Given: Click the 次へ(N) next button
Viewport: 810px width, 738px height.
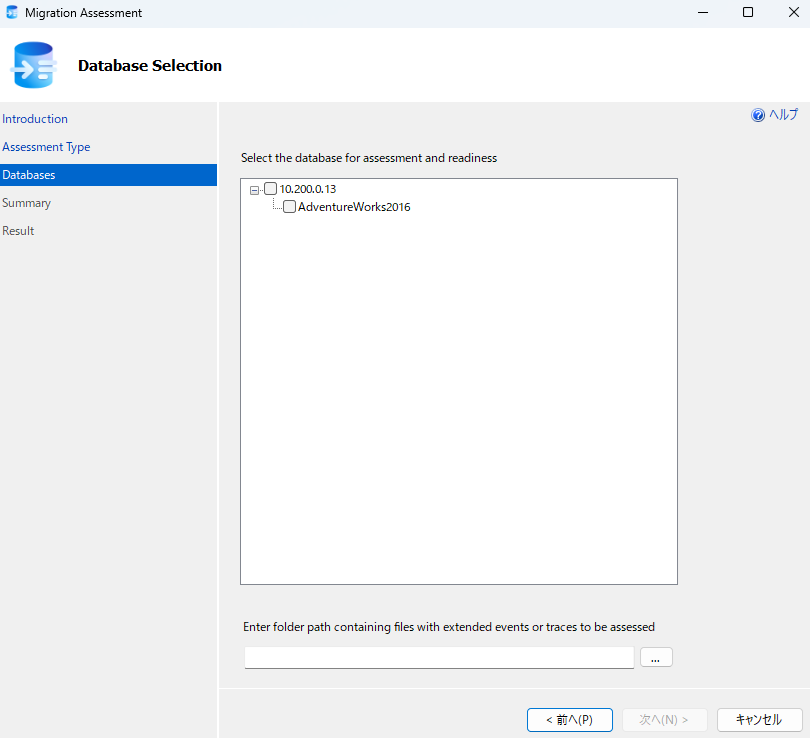Looking at the screenshot, I should pos(664,719).
